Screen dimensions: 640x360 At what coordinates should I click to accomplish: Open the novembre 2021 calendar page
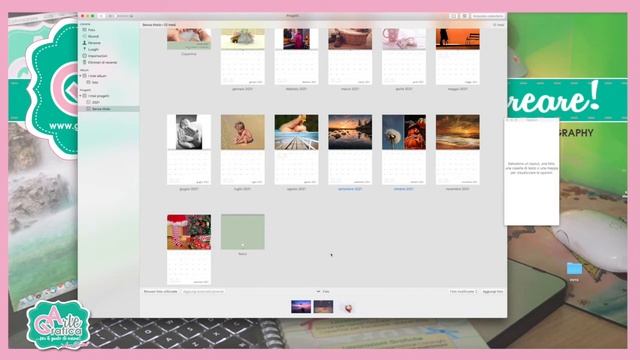pos(458,149)
